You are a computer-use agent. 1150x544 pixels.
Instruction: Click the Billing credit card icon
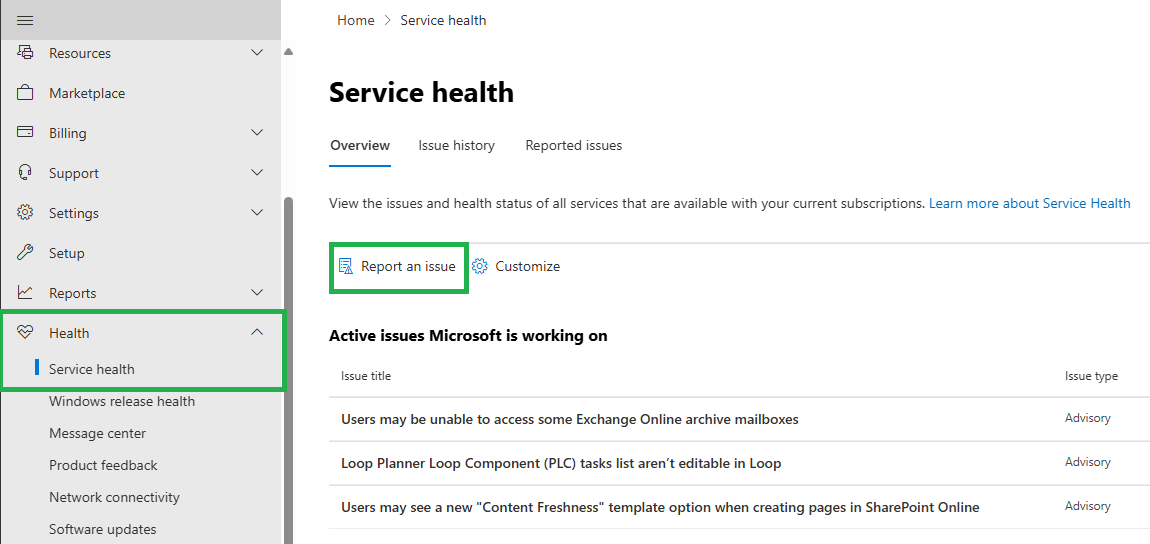(25, 133)
